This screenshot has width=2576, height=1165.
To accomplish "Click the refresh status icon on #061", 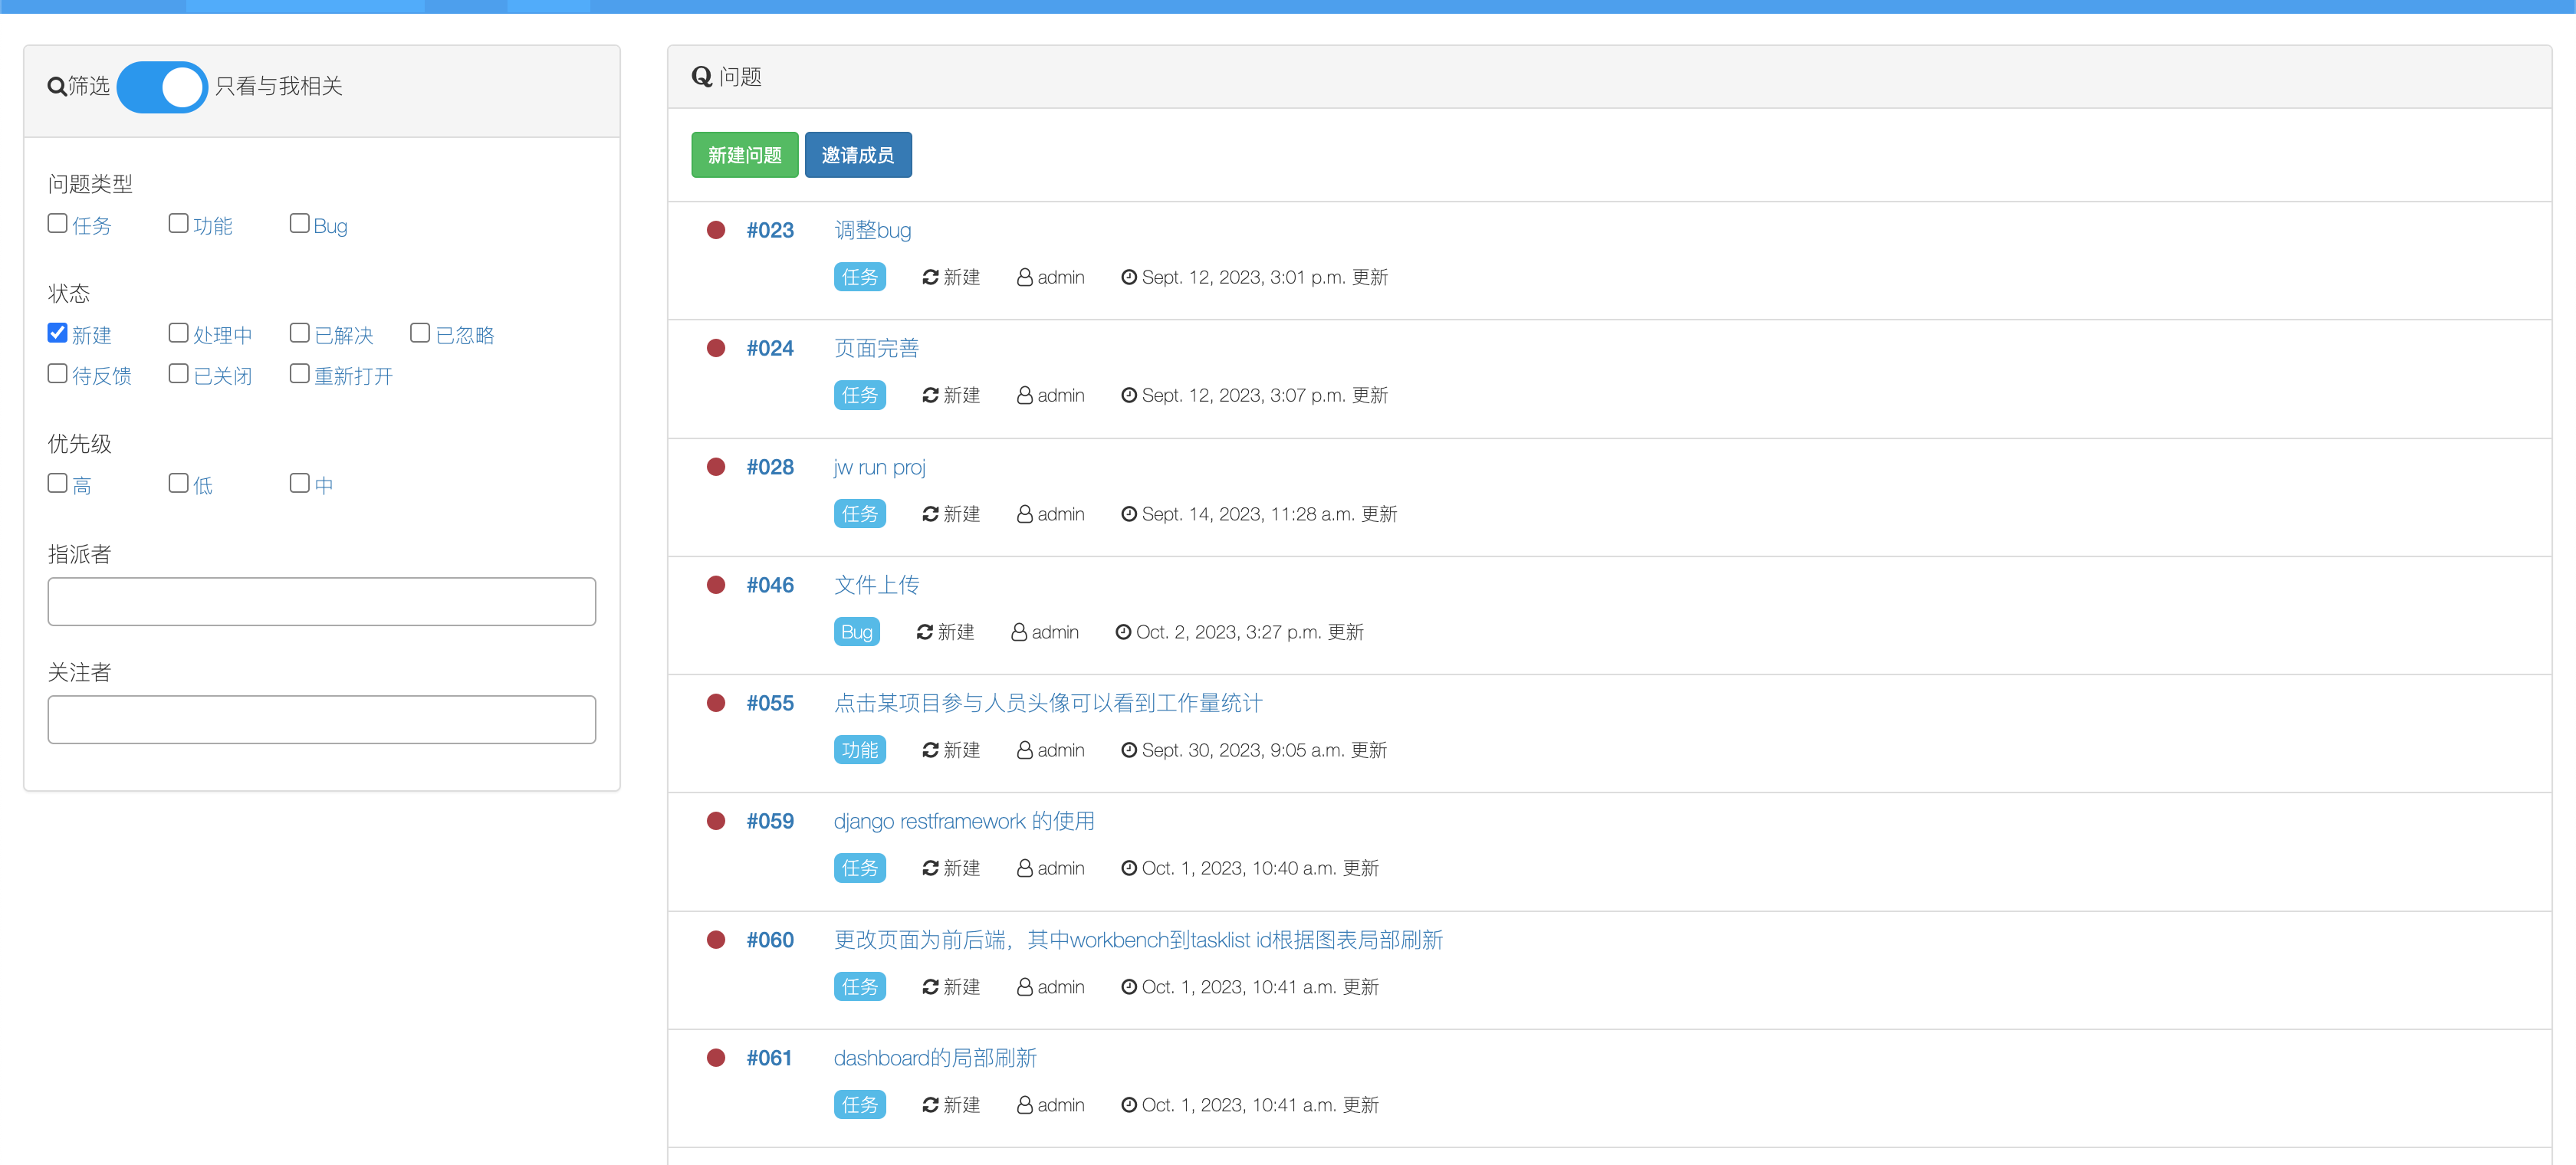I will (x=930, y=1105).
